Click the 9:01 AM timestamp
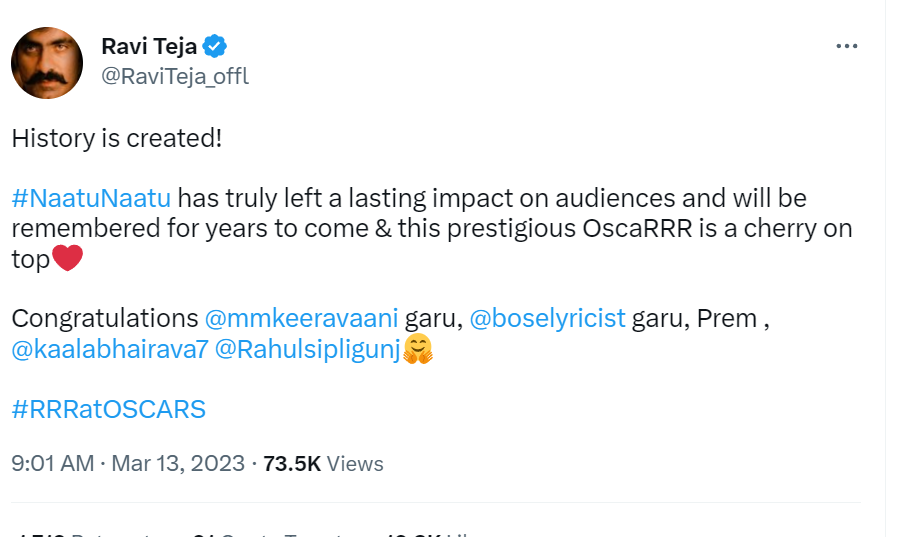907x537 pixels. (x=52, y=463)
